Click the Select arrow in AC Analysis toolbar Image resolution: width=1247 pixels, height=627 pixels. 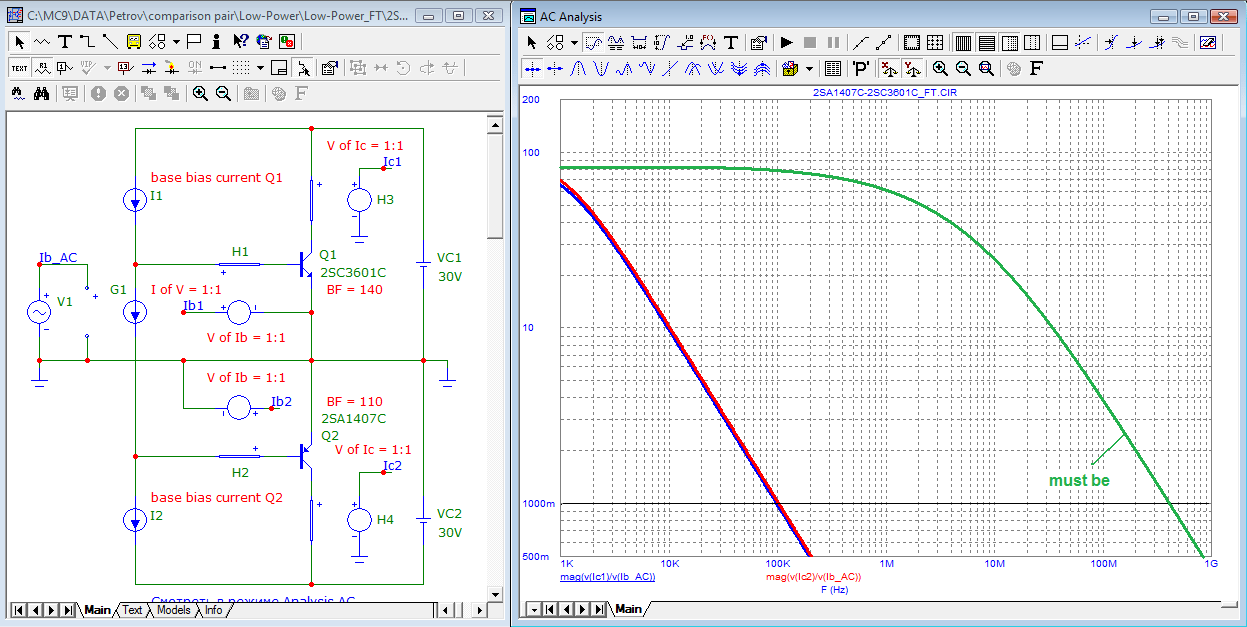(x=532, y=43)
